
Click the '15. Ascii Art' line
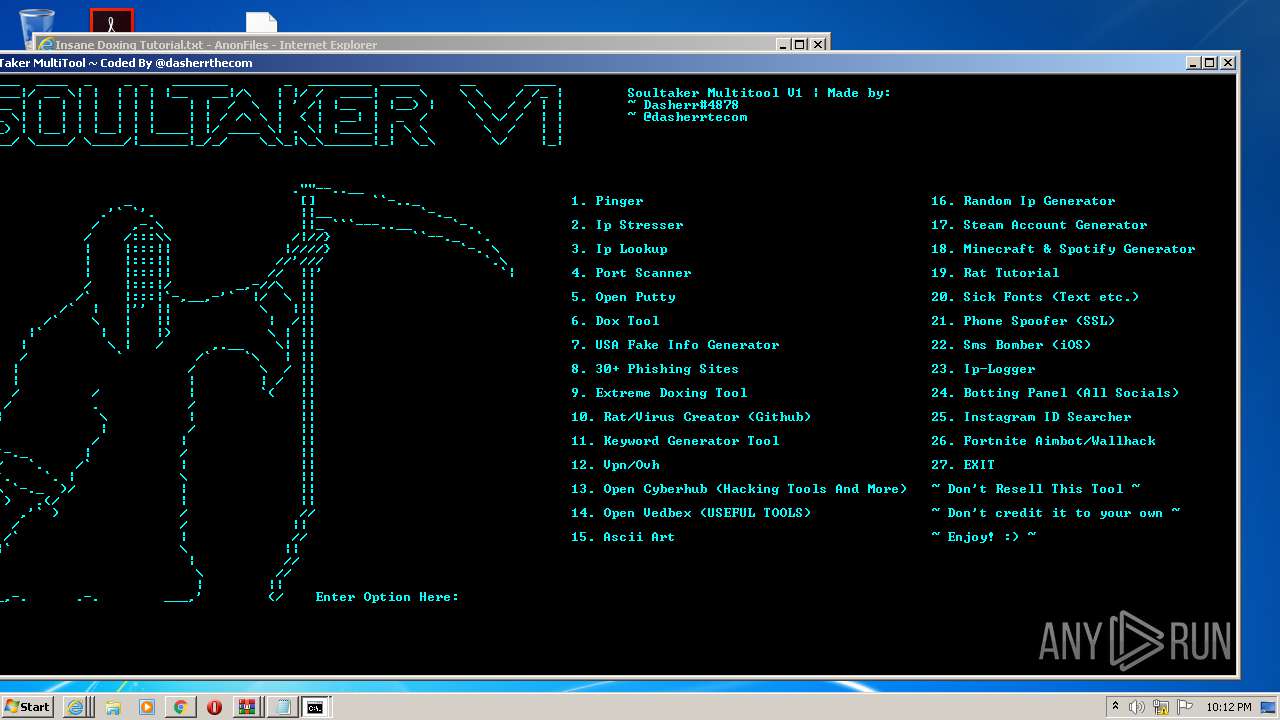click(x=623, y=537)
